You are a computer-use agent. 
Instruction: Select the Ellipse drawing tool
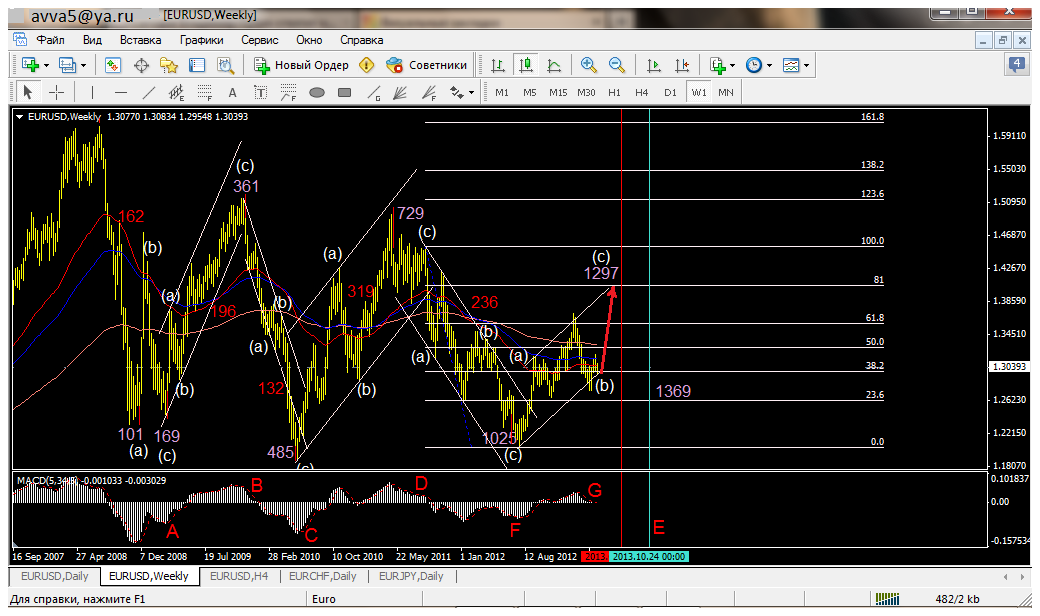(x=317, y=93)
